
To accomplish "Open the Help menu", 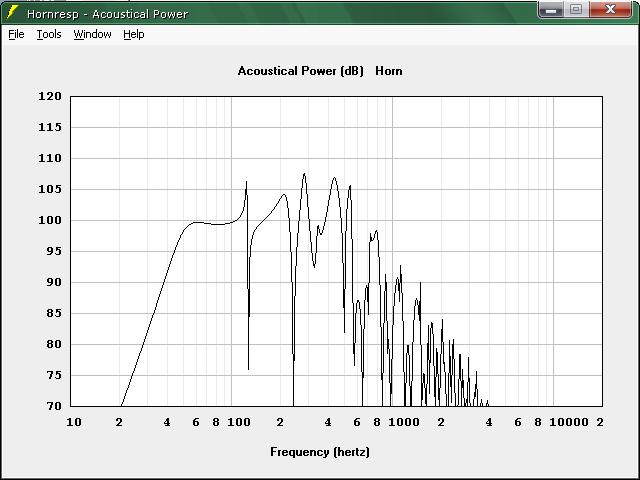I will 134,34.
